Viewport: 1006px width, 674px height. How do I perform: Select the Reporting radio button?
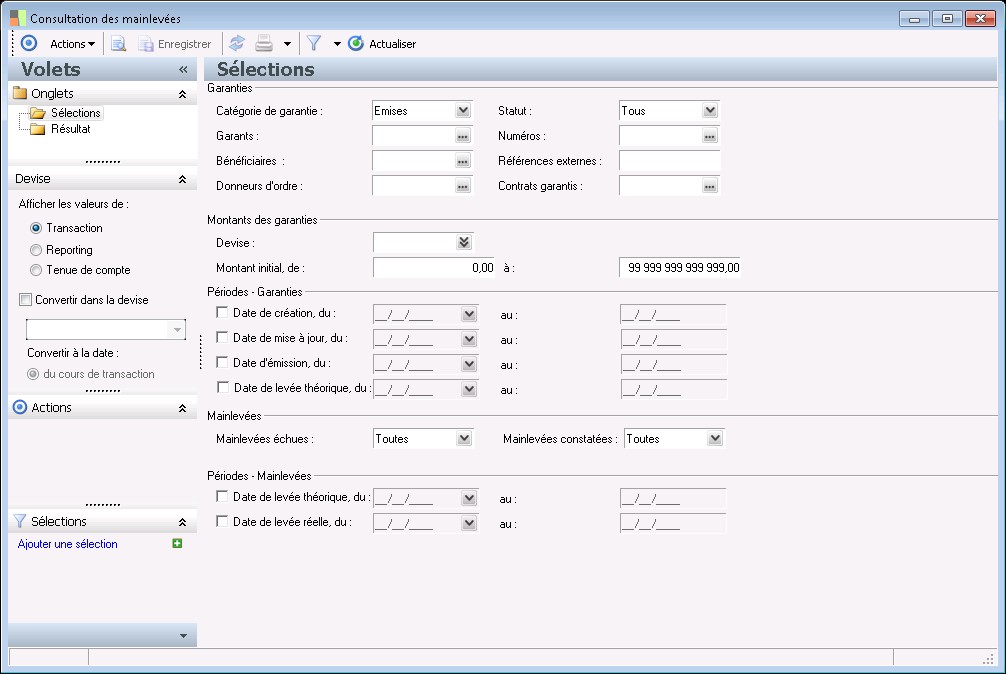tap(36, 250)
